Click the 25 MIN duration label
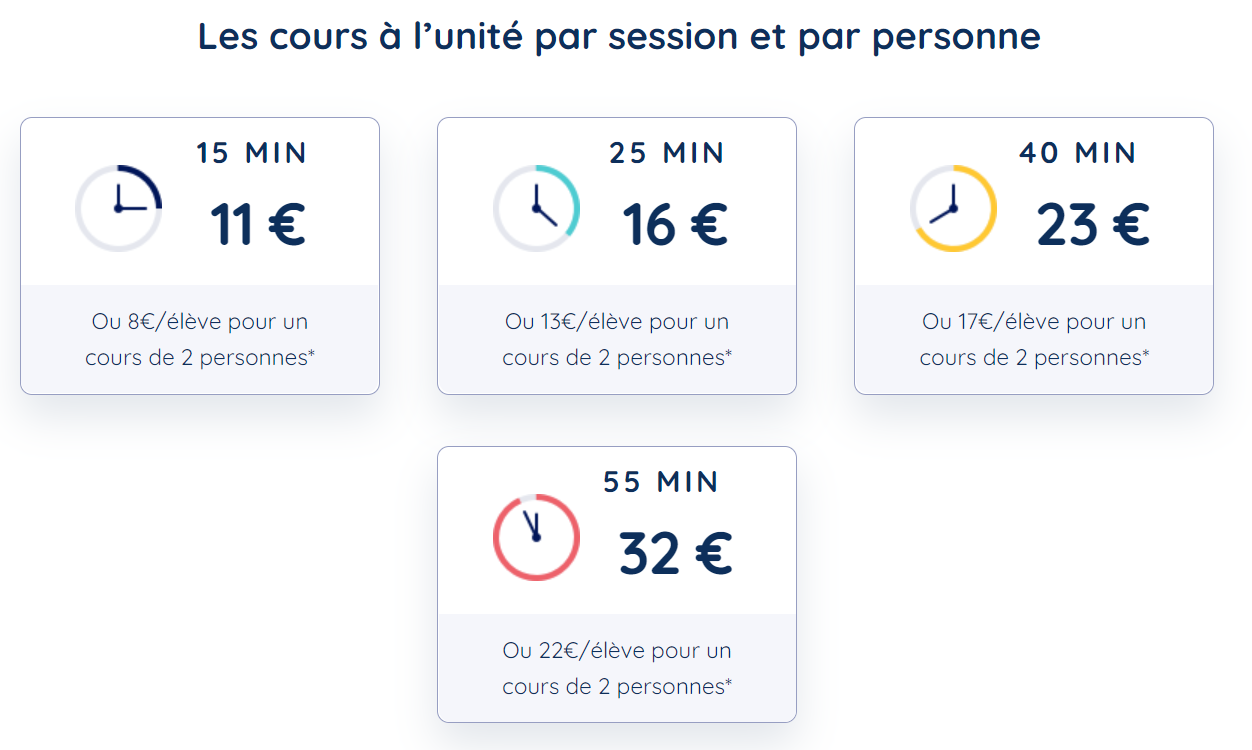The height and width of the screenshot is (750, 1252). pyautogui.click(x=667, y=153)
